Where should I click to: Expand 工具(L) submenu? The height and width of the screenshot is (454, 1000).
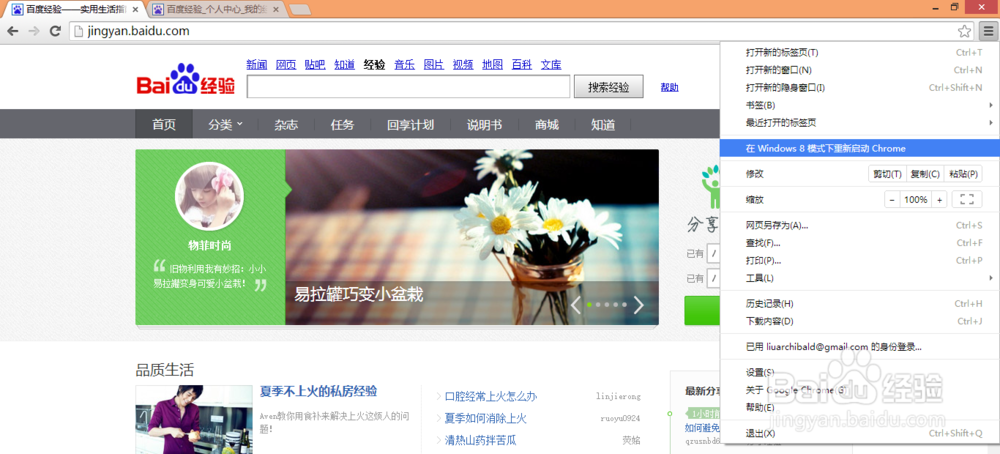pyautogui.click(x=860, y=278)
